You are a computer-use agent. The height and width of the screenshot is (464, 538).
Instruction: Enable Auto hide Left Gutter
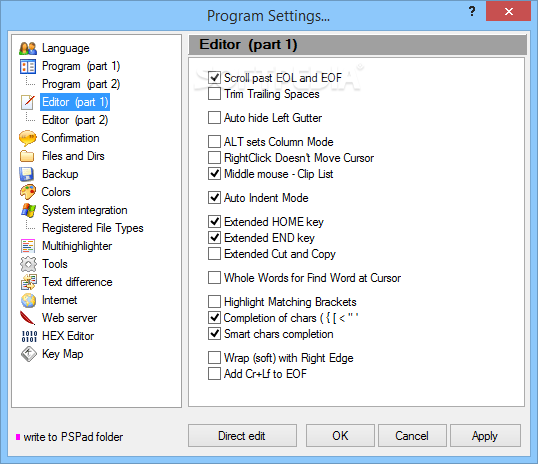click(x=214, y=118)
